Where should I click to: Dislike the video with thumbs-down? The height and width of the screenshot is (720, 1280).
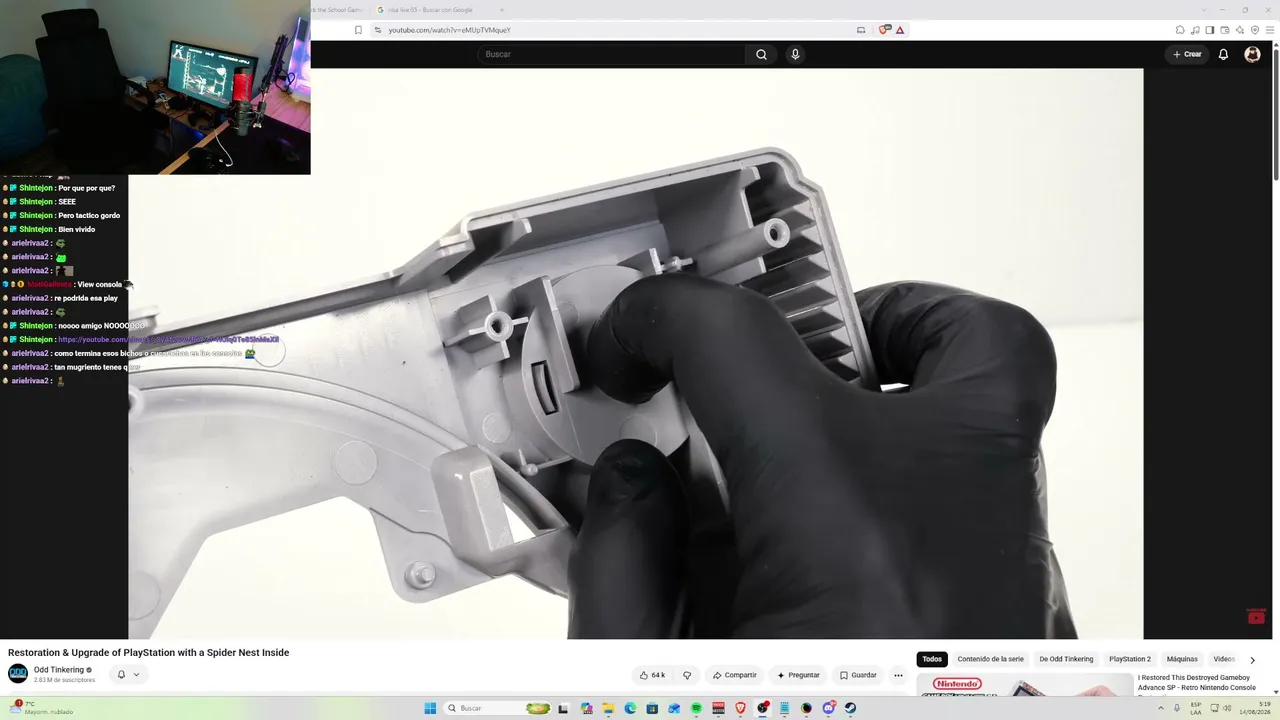coord(687,675)
